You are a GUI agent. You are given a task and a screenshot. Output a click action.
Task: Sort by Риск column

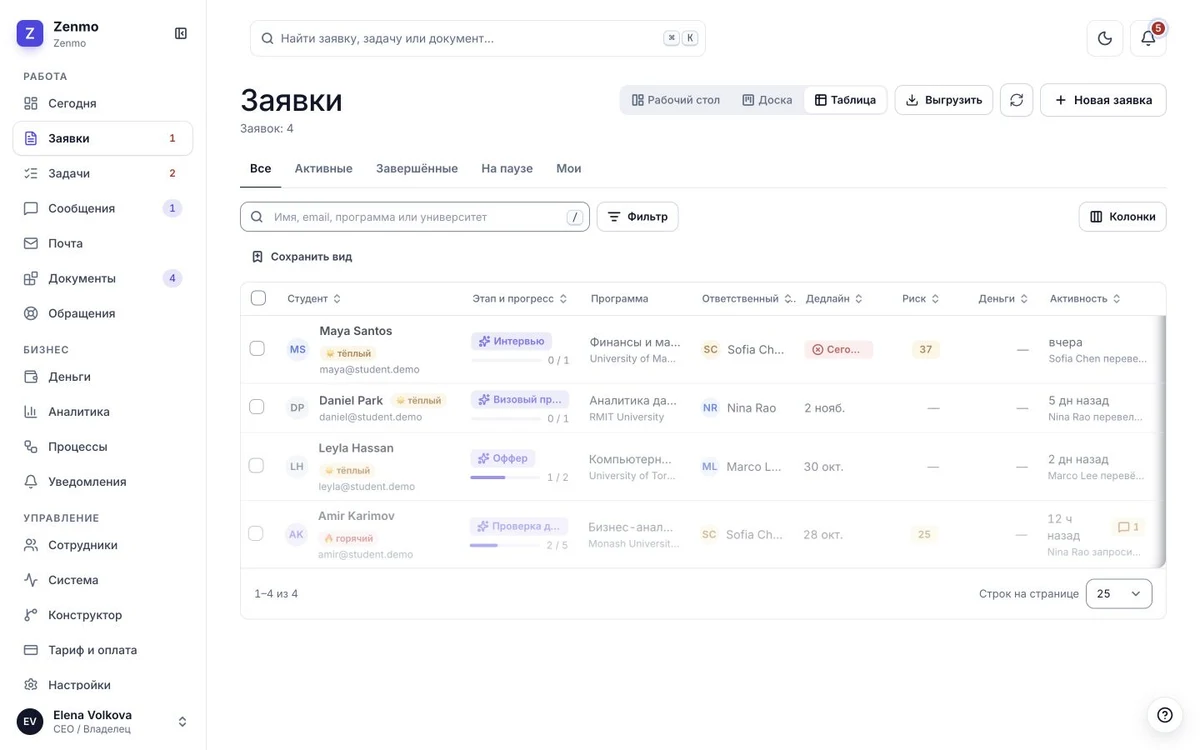click(x=921, y=299)
